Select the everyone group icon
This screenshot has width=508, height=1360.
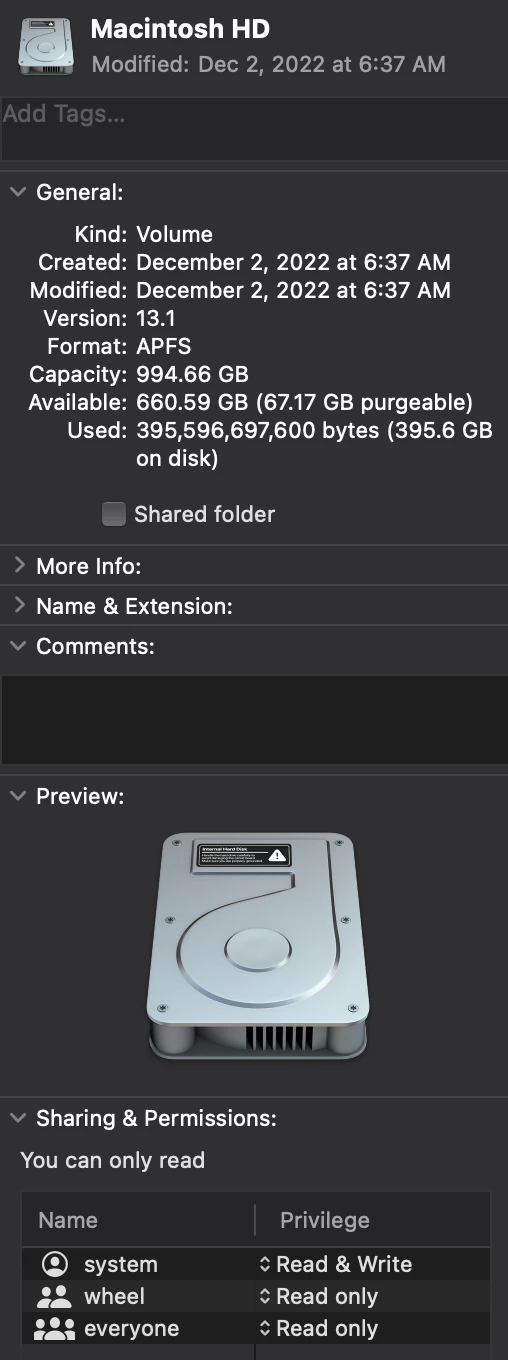click(53, 1329)
